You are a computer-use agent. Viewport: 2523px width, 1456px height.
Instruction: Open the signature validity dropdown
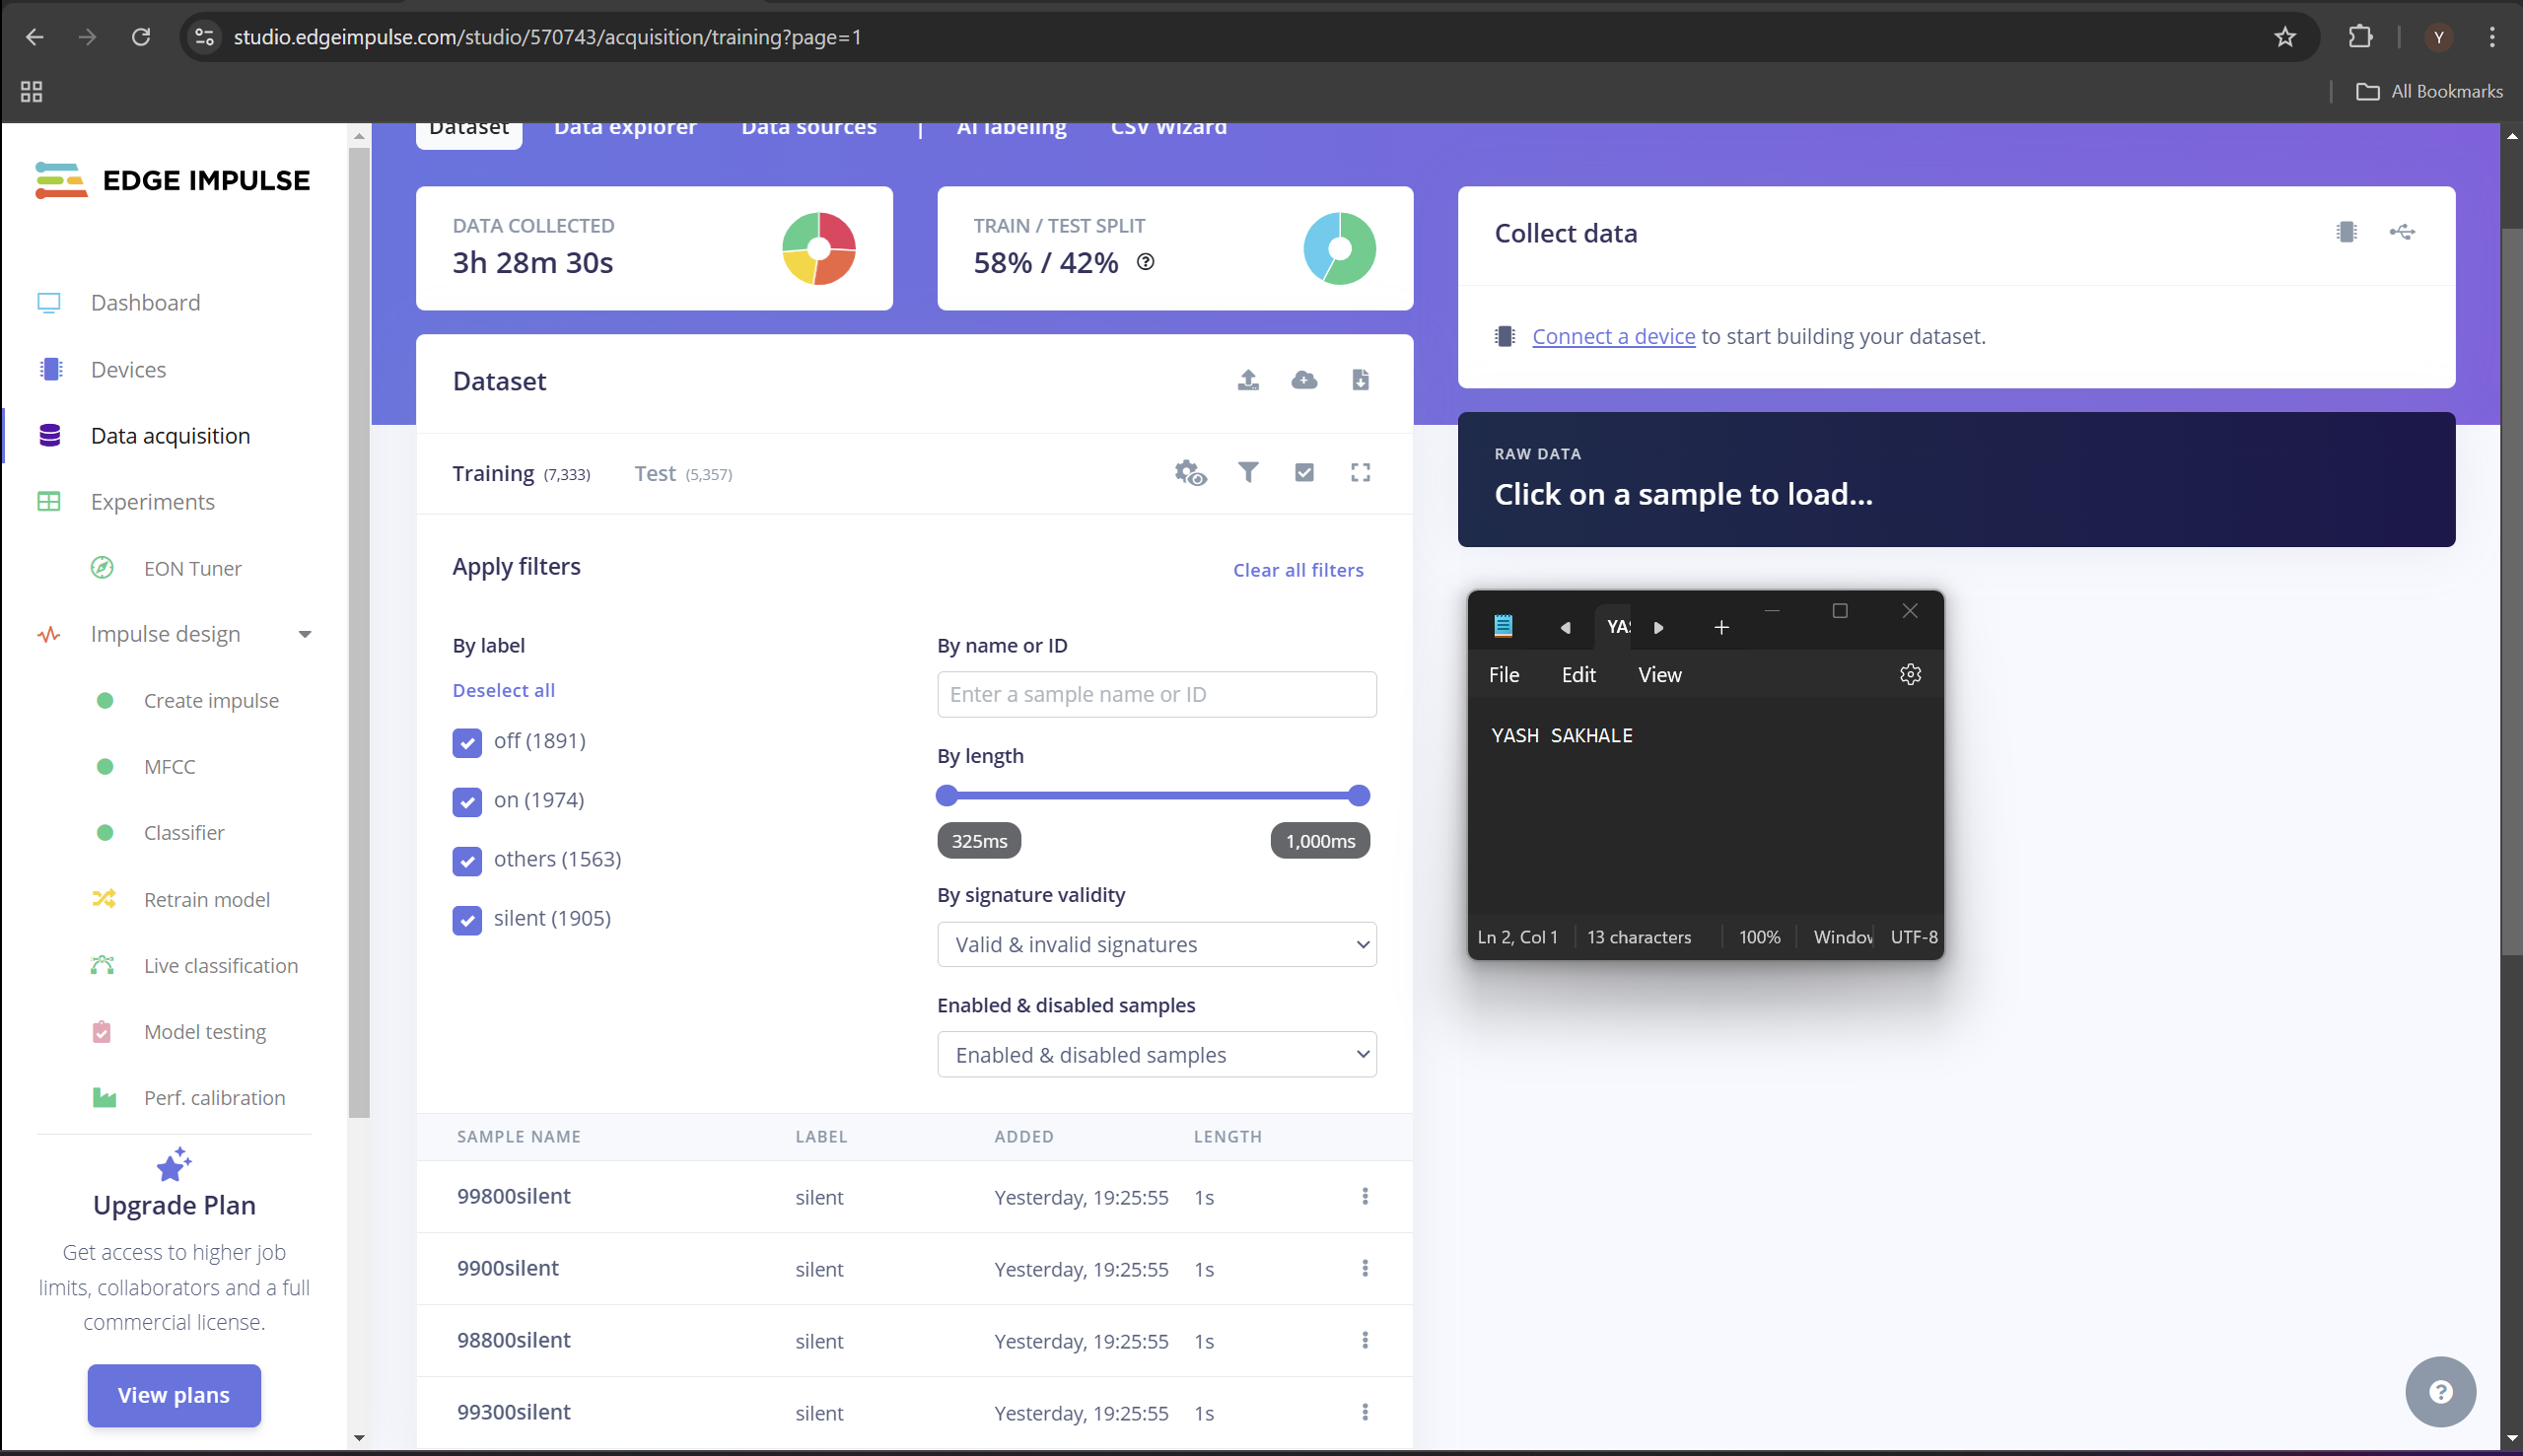1156,945
